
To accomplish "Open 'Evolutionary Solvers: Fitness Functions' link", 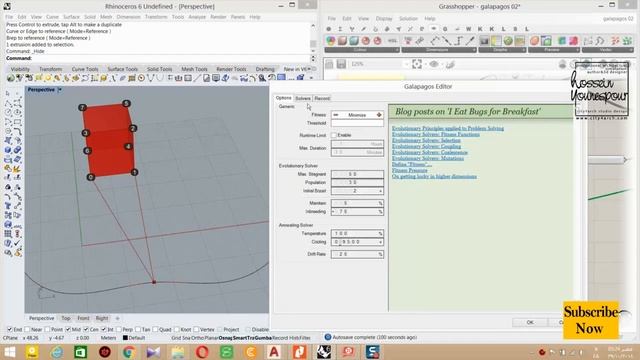I will tap(436, 134).
